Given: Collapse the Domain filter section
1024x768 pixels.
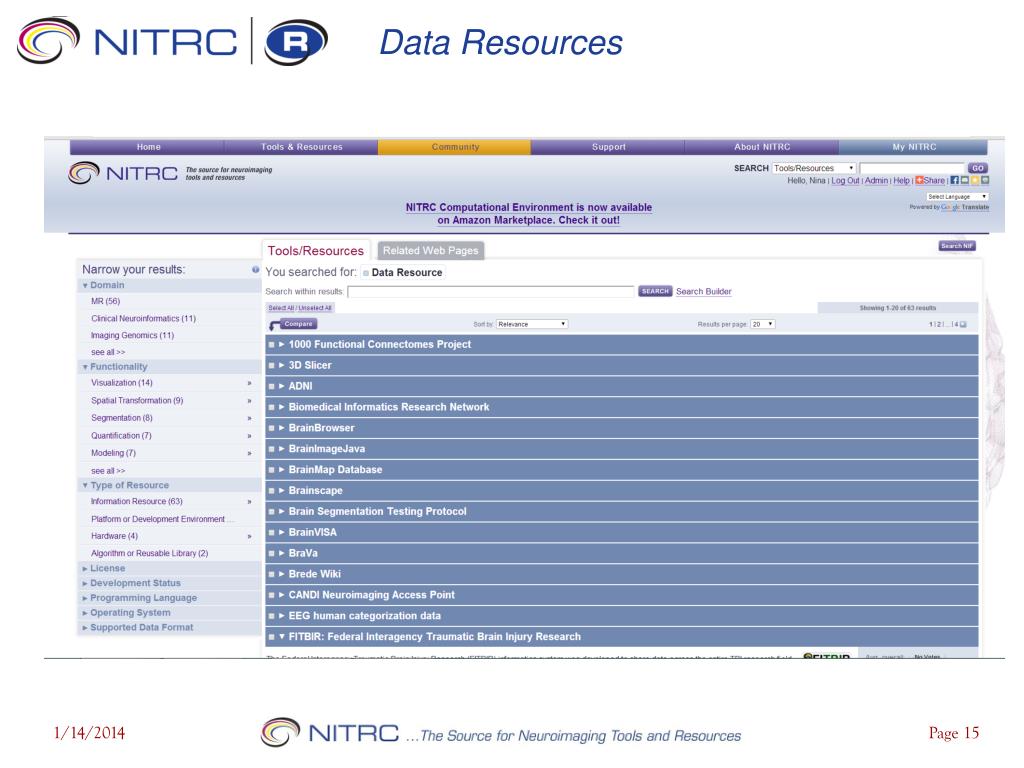Looking at the screenshot, I should tap(85, 285).
